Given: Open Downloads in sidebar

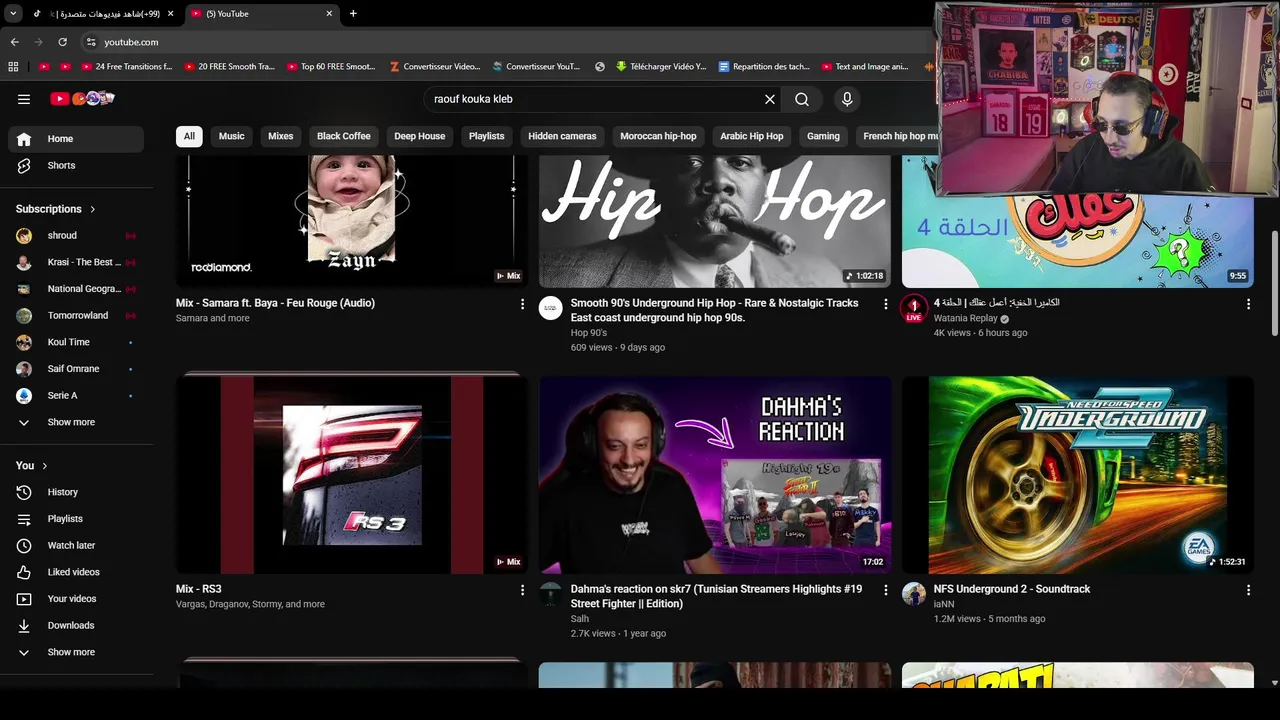Looking at the screenshot, I should [76, 625].
